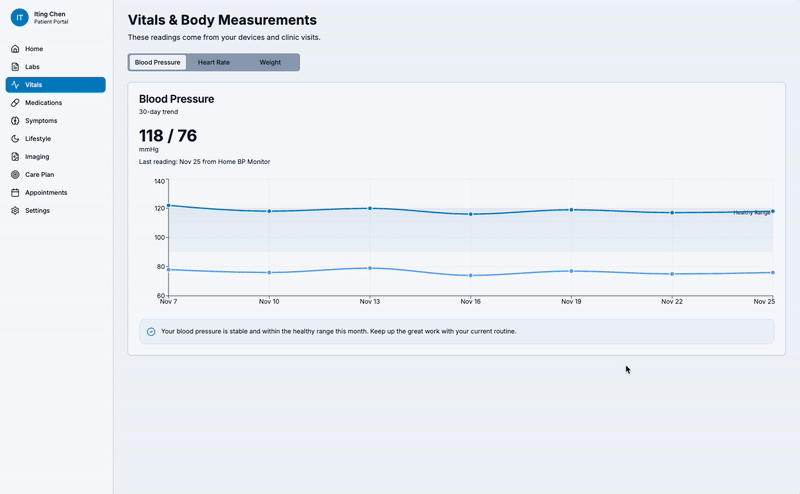Click the Symptoms icon in sidebar

click(15, 121)
